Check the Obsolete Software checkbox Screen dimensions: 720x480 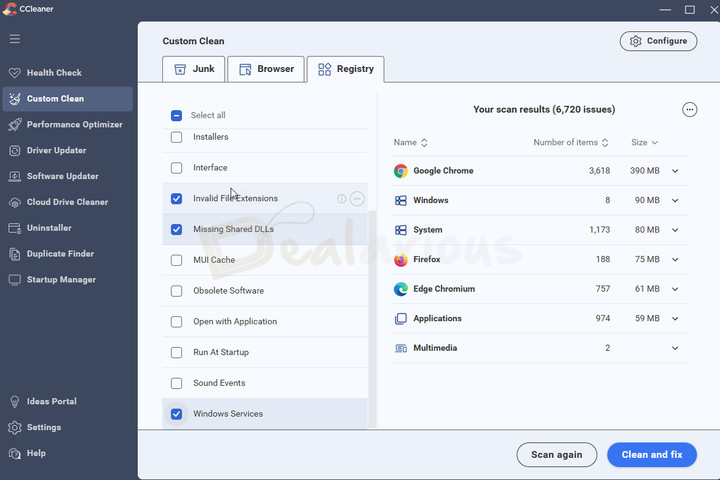(x=176, y=291)
